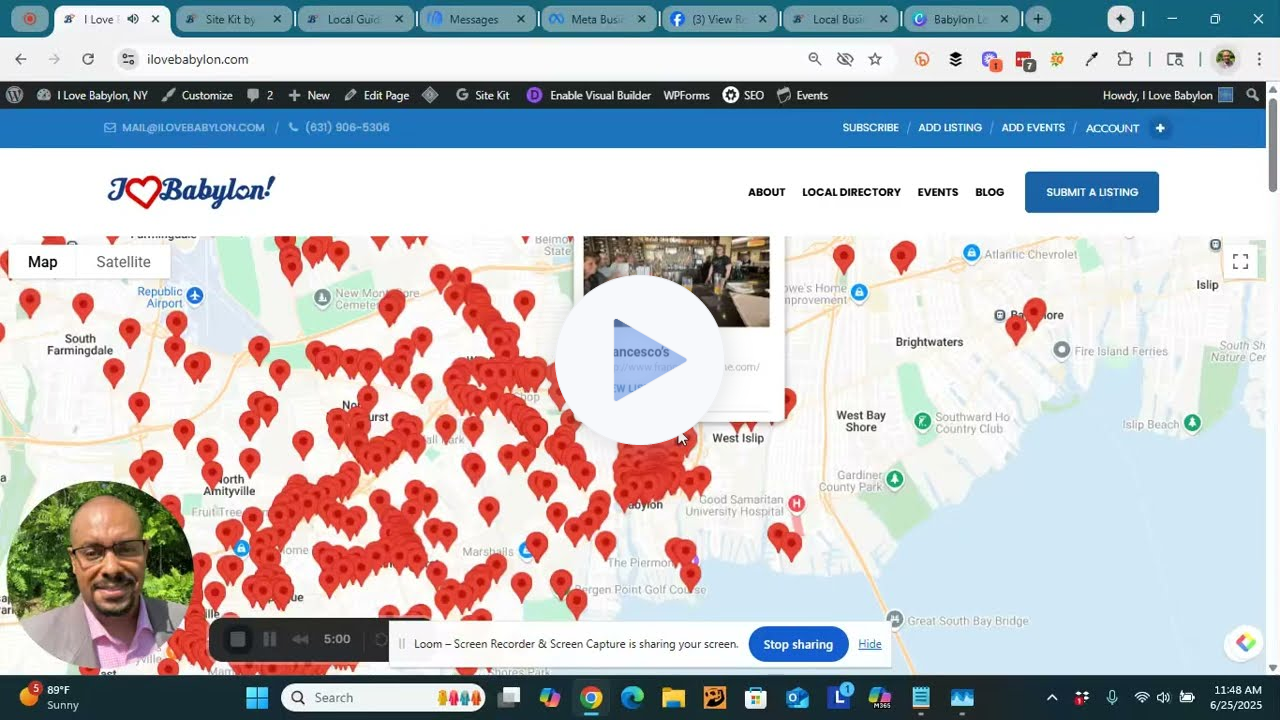
Task: Open new browser tab
Action: (1038, 19)
